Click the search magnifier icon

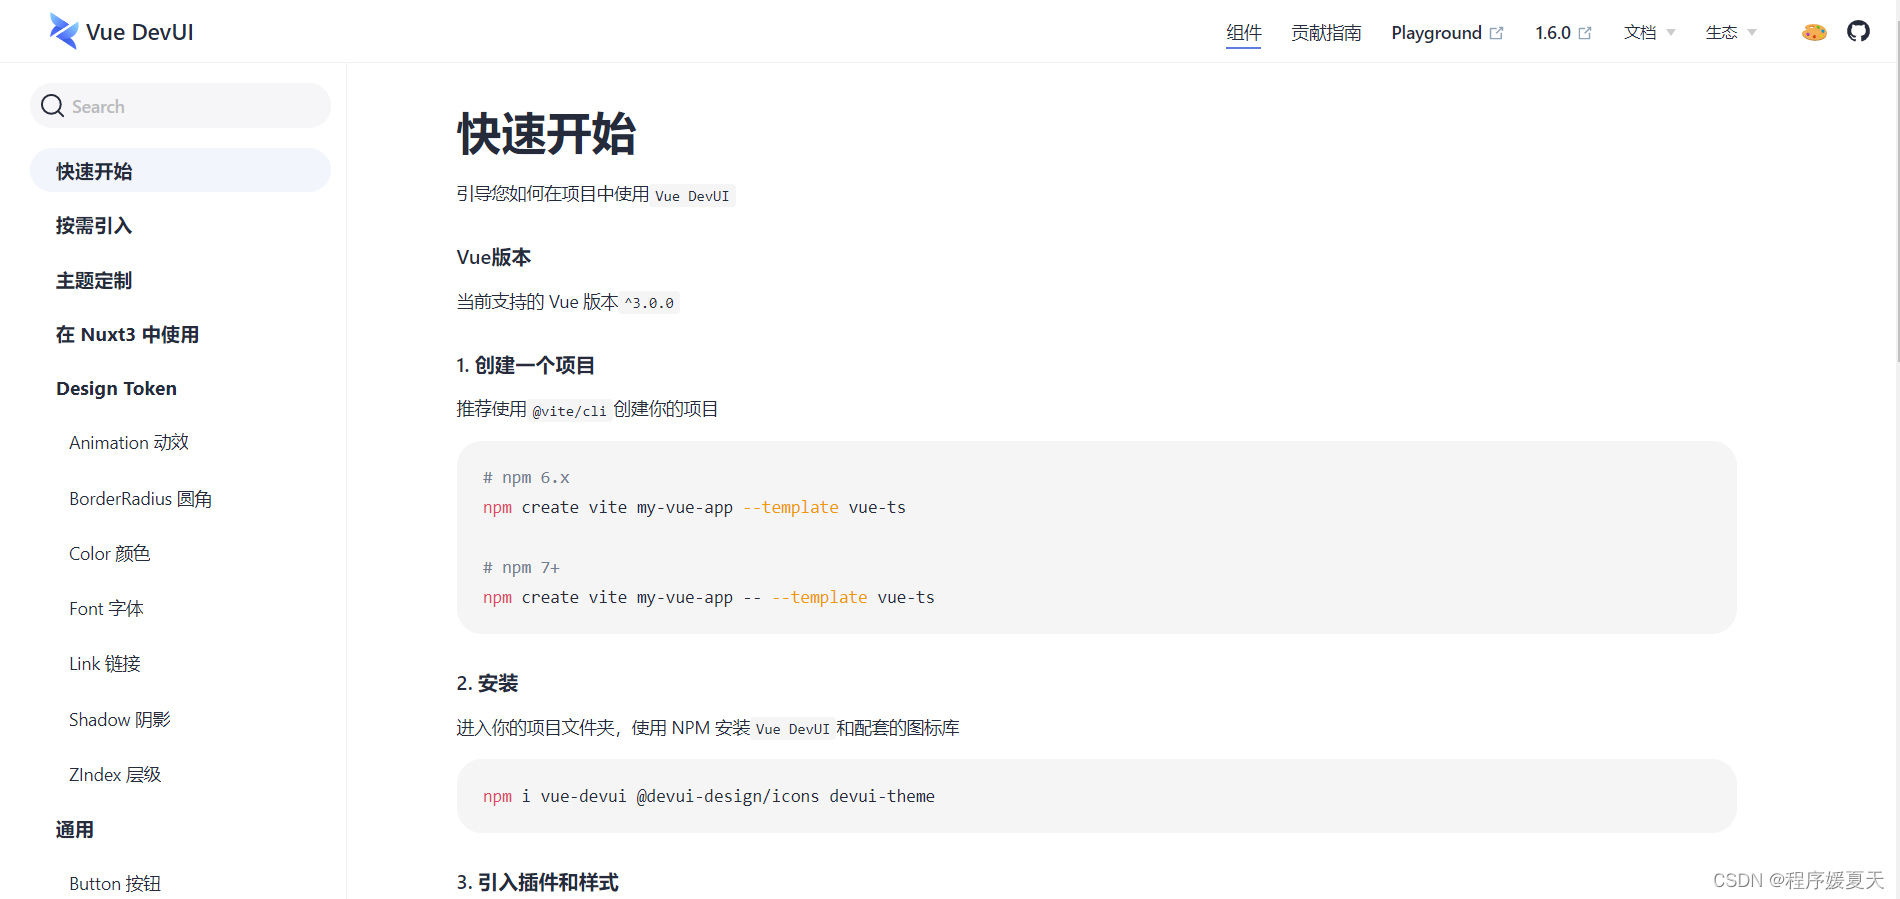pos(53,106)
